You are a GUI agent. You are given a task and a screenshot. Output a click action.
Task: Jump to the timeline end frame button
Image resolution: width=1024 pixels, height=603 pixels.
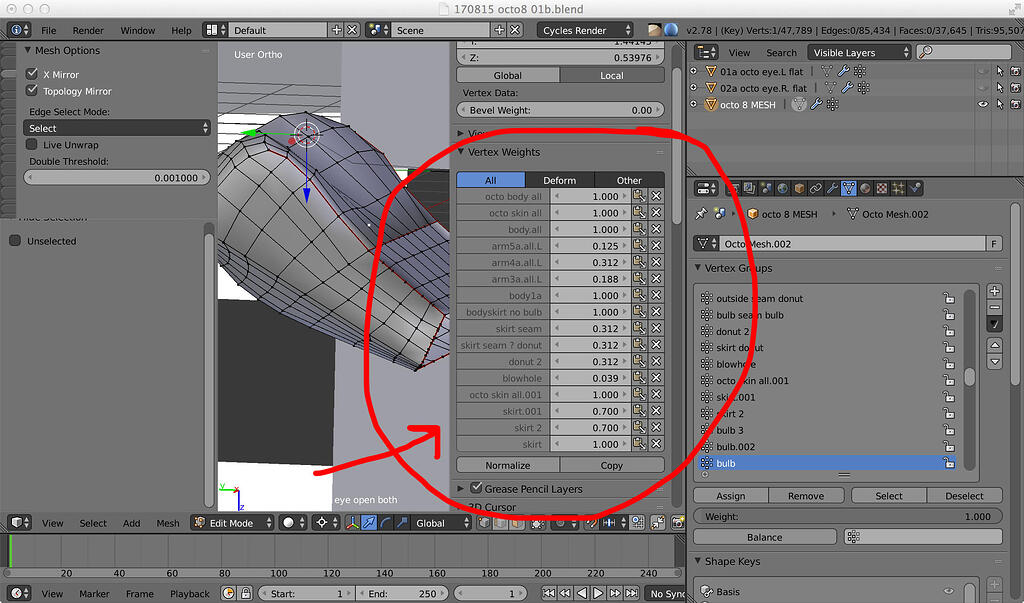click(631, 593)
